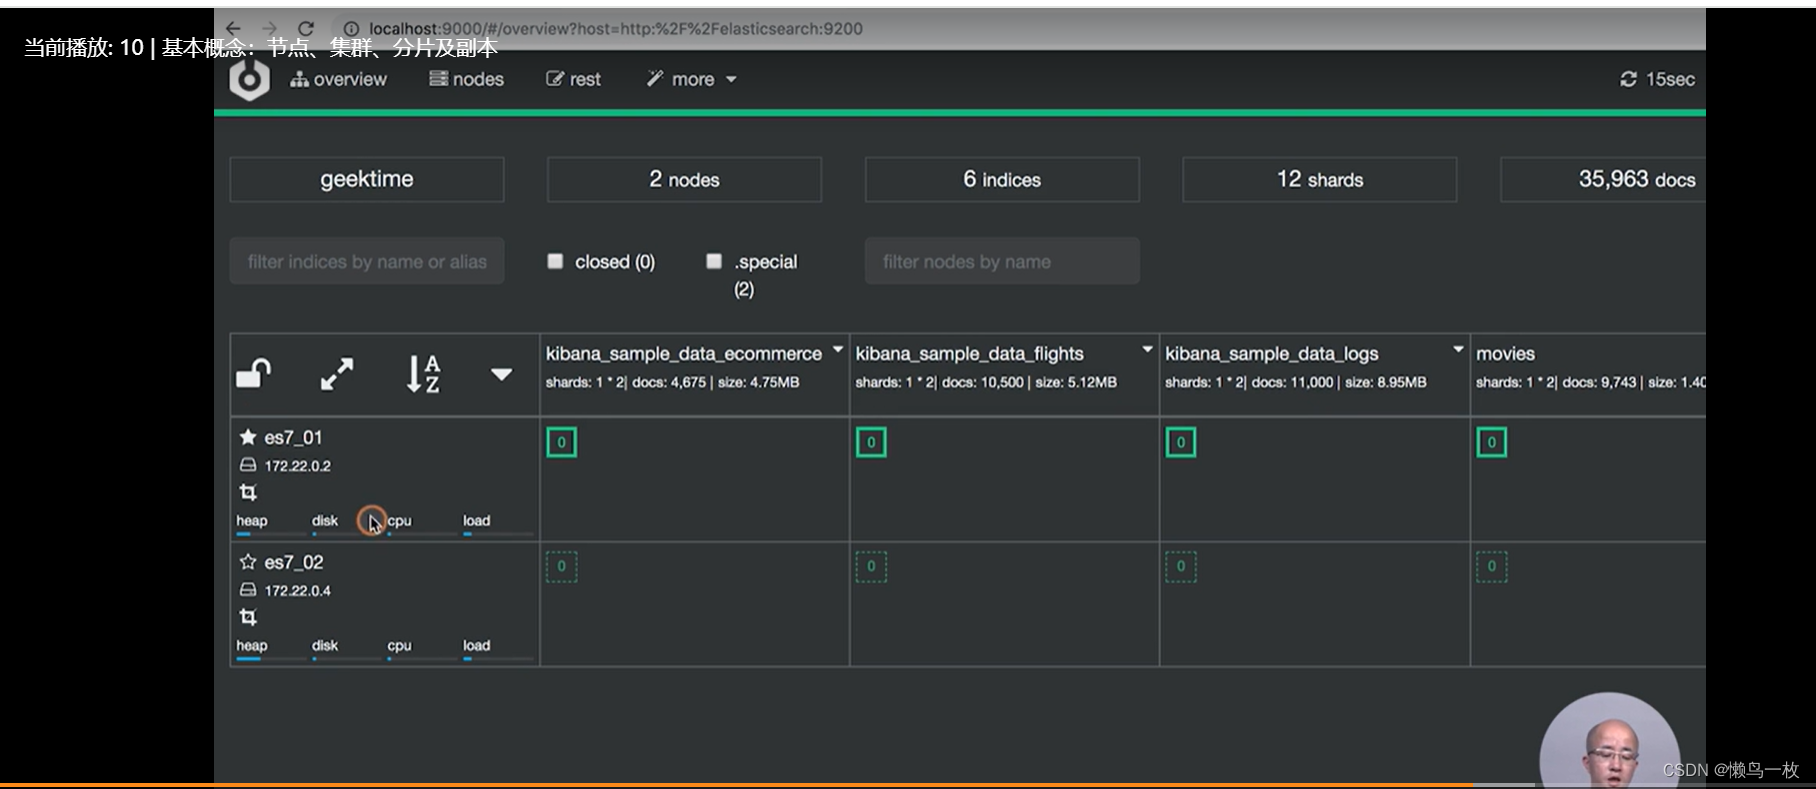This screenshot has width=1816, height=789.
Task: Select flights primary shard 0 on es7_01
Action: click(x=871, y=442)
